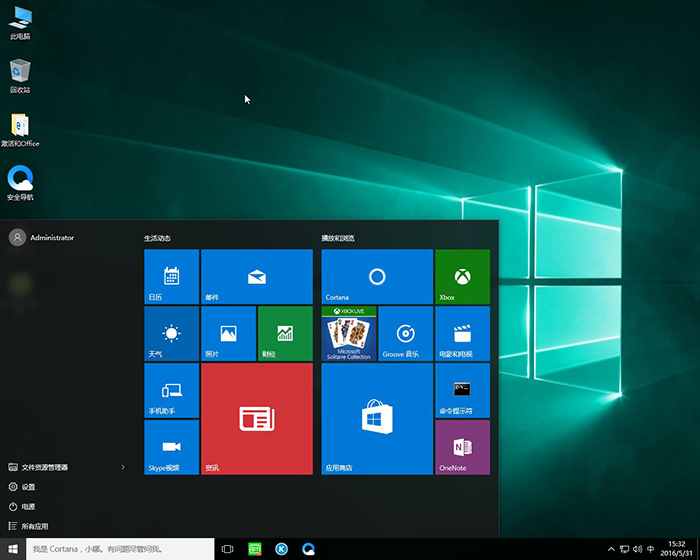700x560 pixels.
Task: Open the 邮件 mail tile
Action: pos(257,277)
